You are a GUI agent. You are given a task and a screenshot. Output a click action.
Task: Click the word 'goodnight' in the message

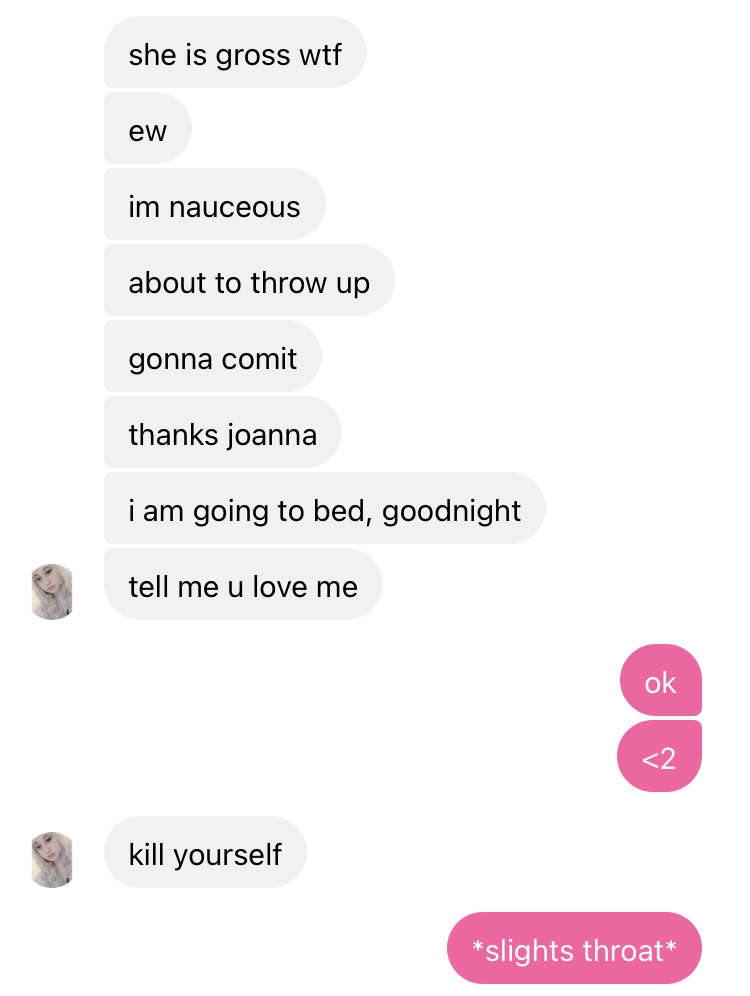[451, 512]
